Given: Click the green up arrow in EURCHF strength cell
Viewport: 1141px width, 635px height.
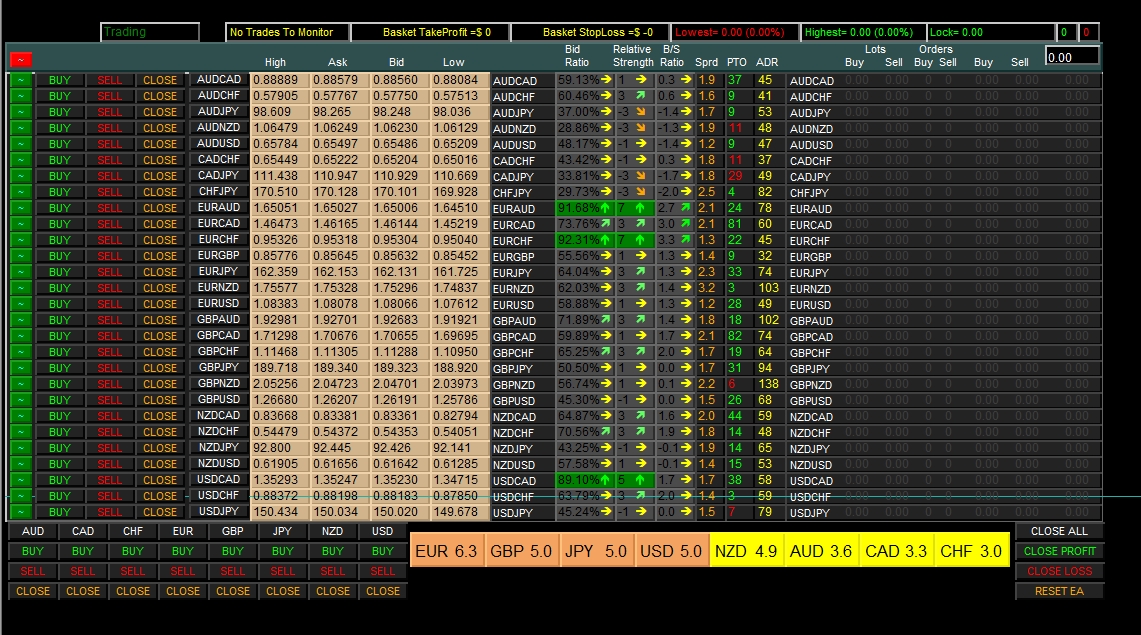Looking at the screenshot, I should click(x=640, y=240).
